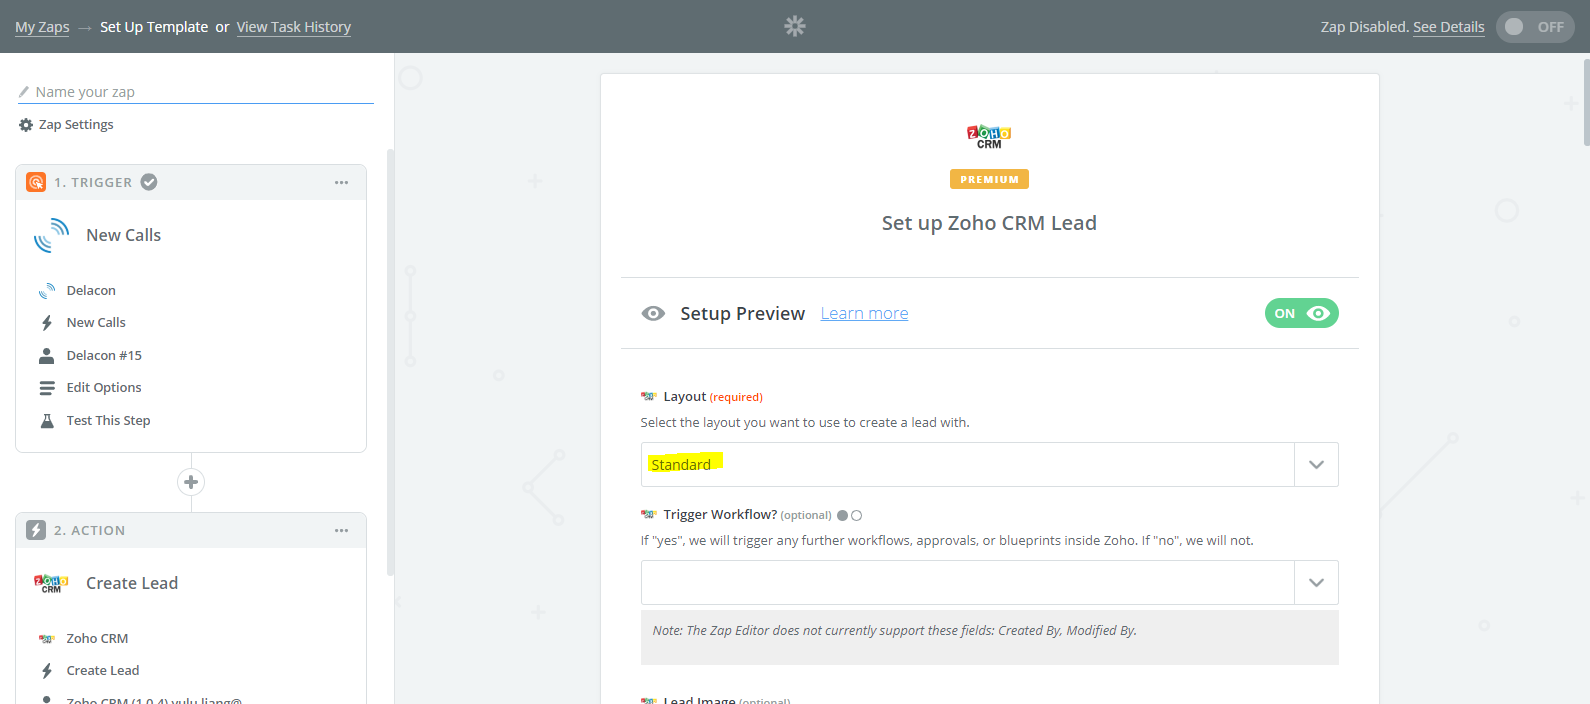Click the See Details link

1448,27
